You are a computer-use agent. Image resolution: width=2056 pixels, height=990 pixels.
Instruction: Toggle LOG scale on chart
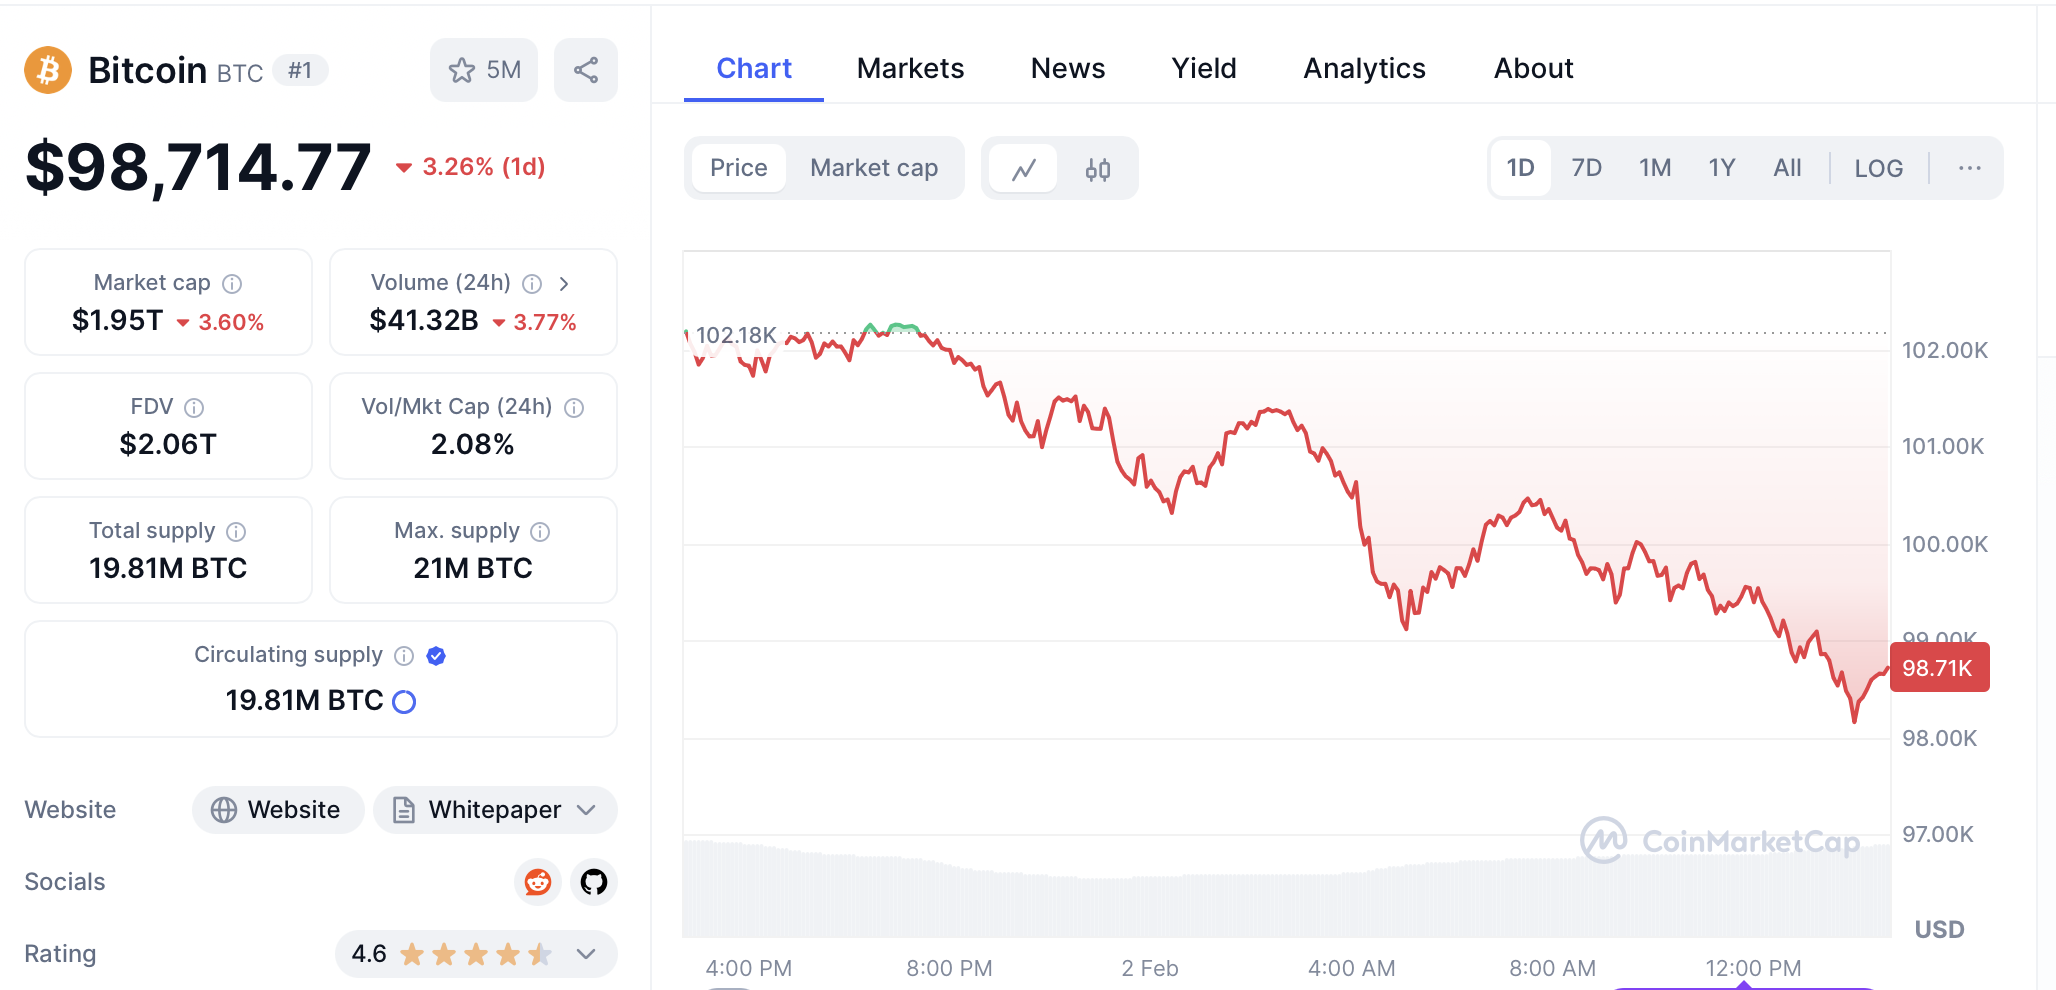pos(1878,168)
